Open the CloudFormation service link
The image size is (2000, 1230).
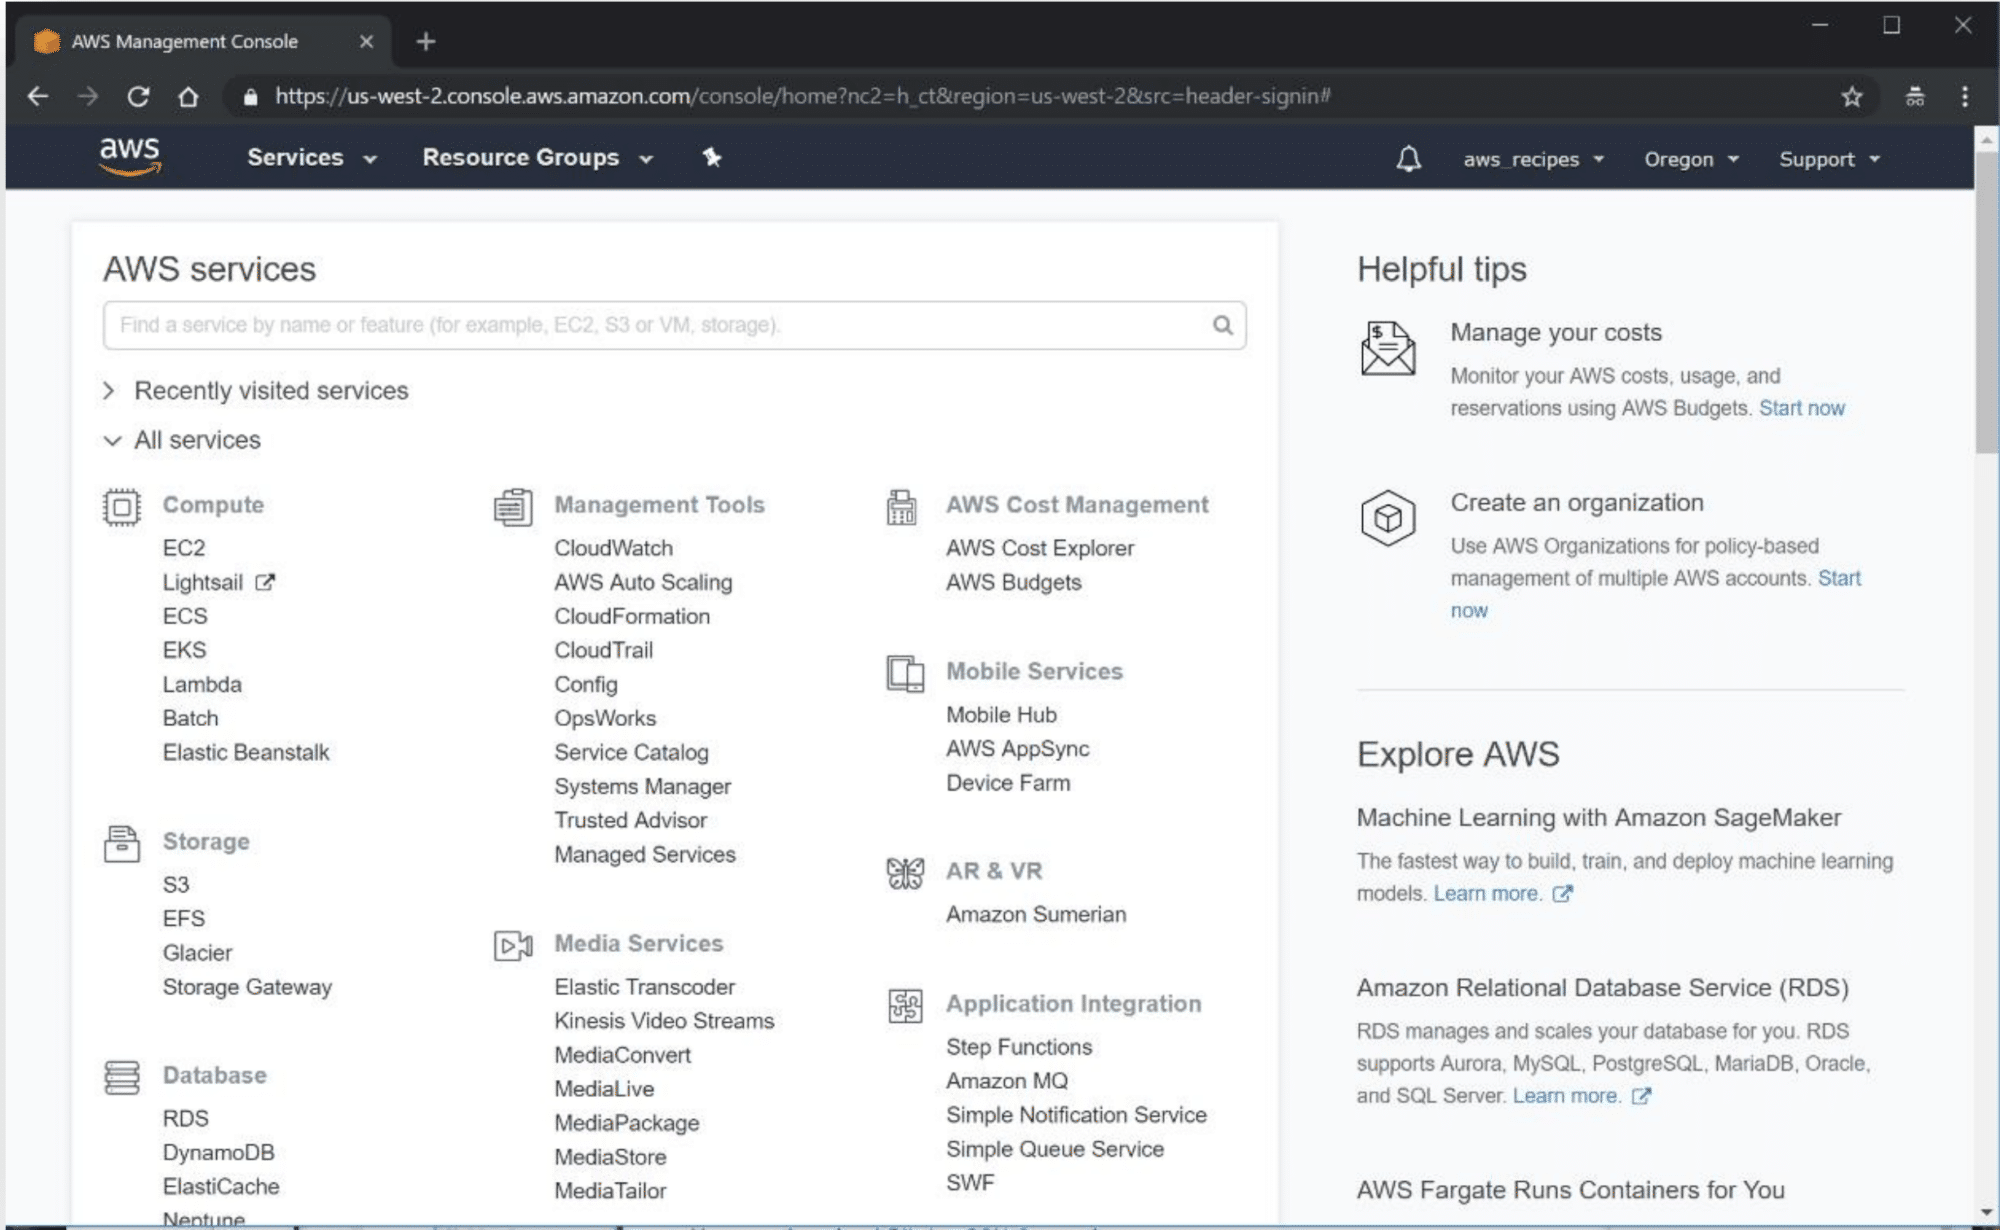coord(632,616)
